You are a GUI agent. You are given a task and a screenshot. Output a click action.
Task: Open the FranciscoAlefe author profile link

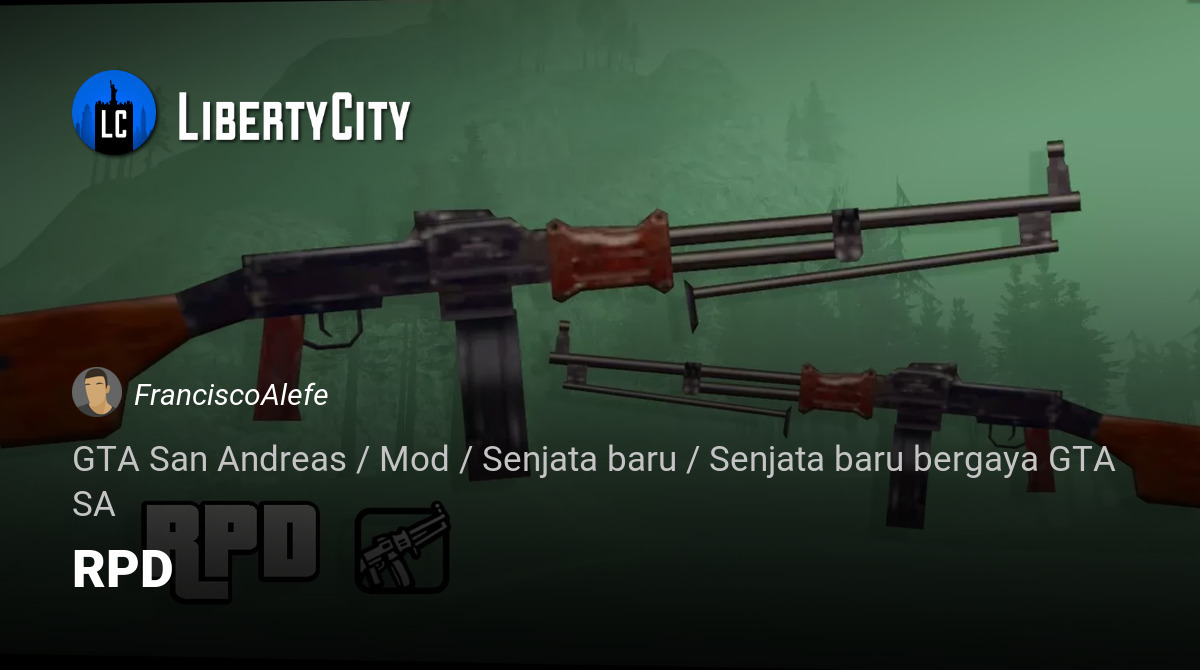pos(231,395)
